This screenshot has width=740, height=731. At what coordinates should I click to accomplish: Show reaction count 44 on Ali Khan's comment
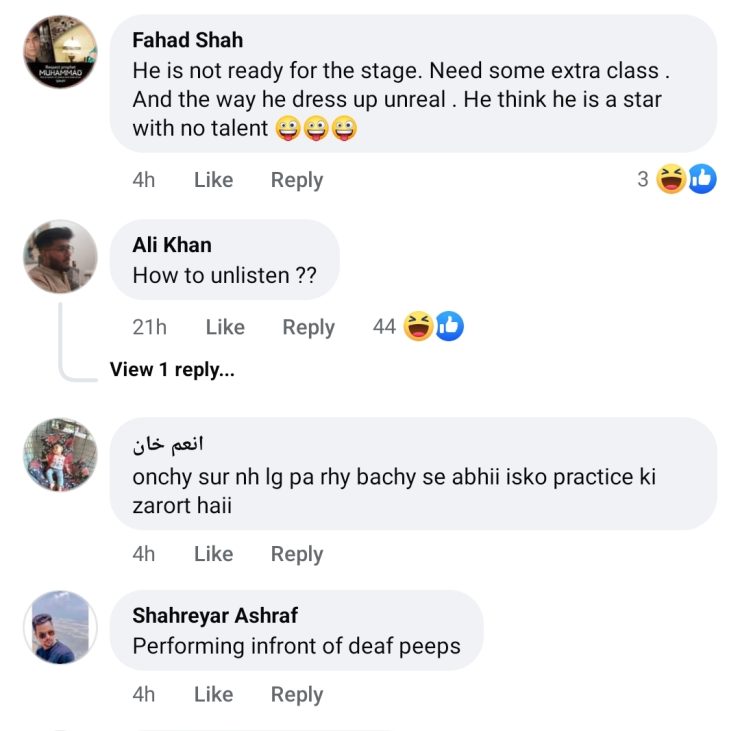coord(384,327)
